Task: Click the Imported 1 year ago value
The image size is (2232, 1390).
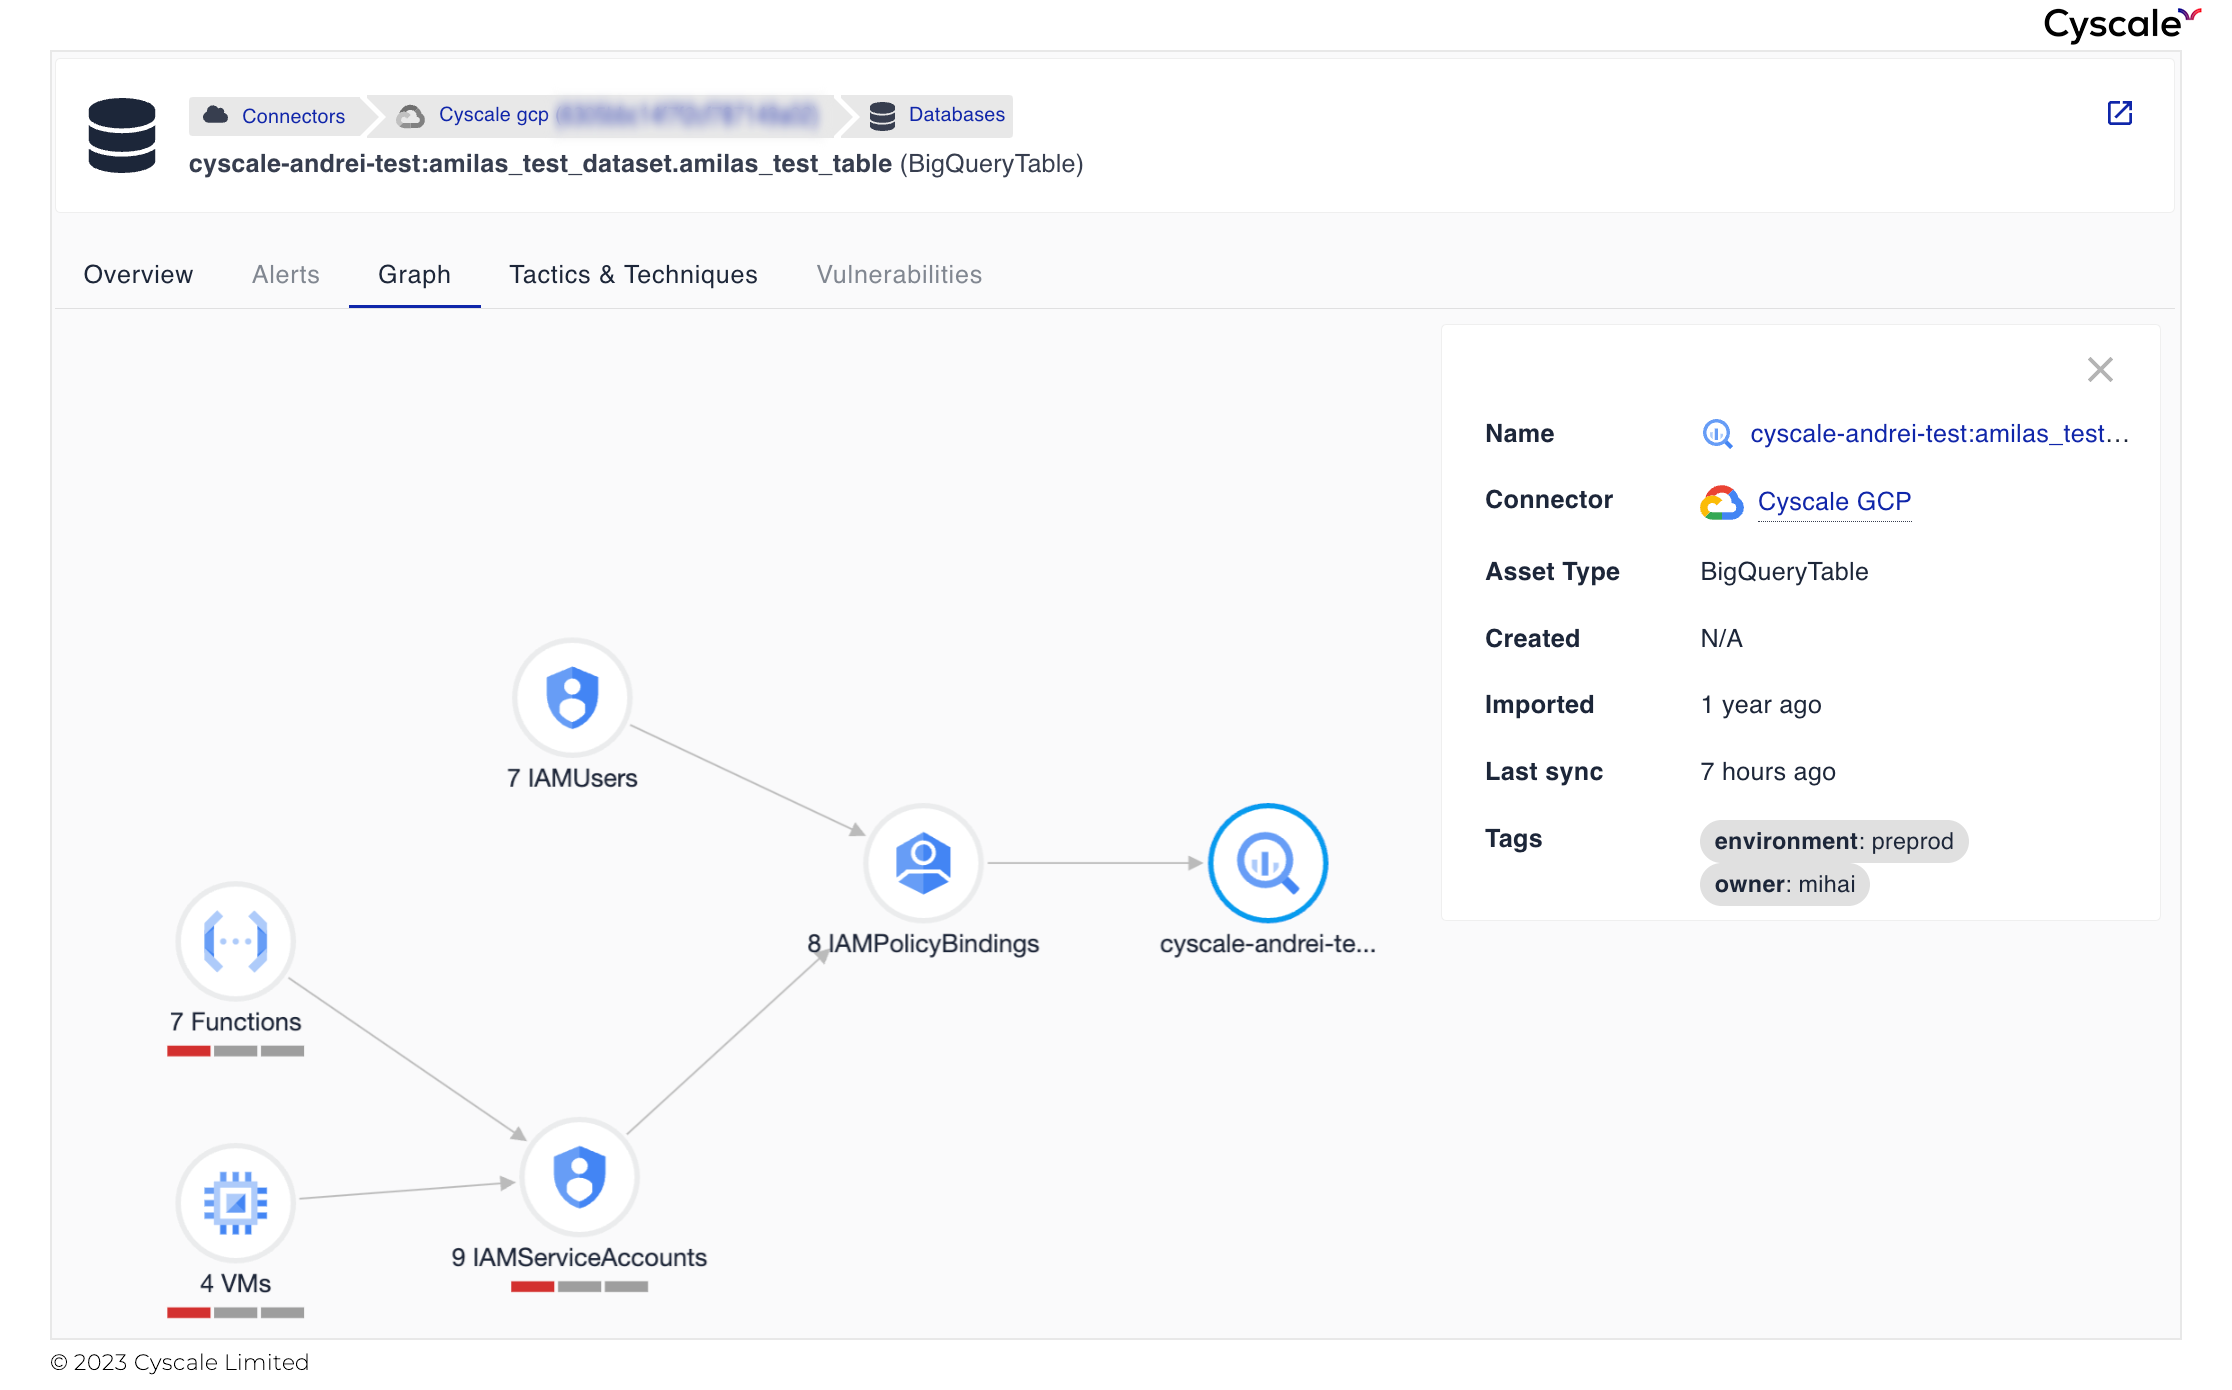Action: tap(1761, 705)
